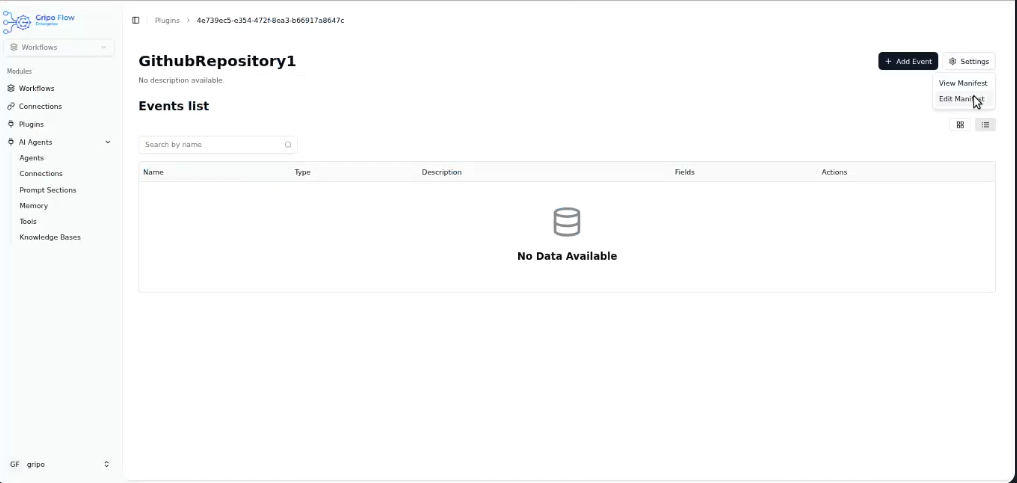The height and width of the screenshot is (483, 1017).
Task: Toggle the sidebar panel icon
Action: (x=136, y=20)
